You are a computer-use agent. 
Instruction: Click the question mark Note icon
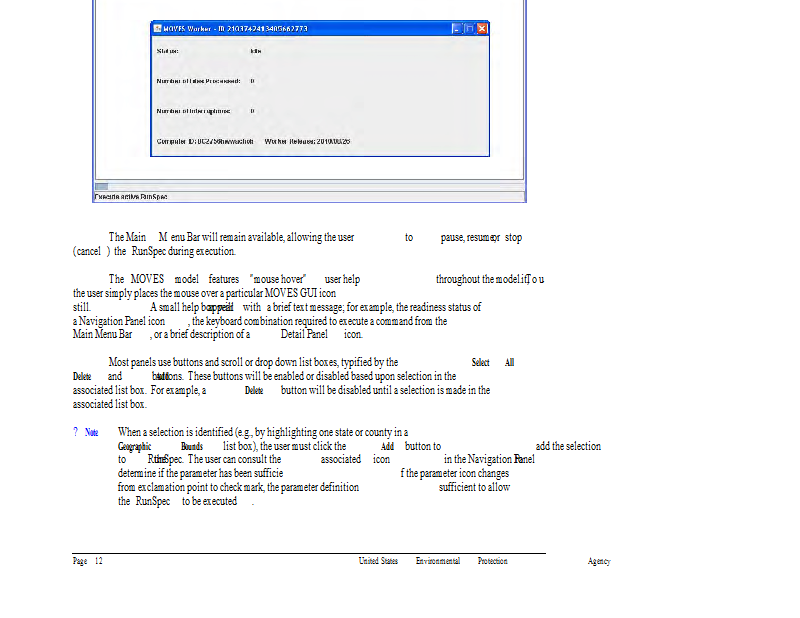point(75,432)
